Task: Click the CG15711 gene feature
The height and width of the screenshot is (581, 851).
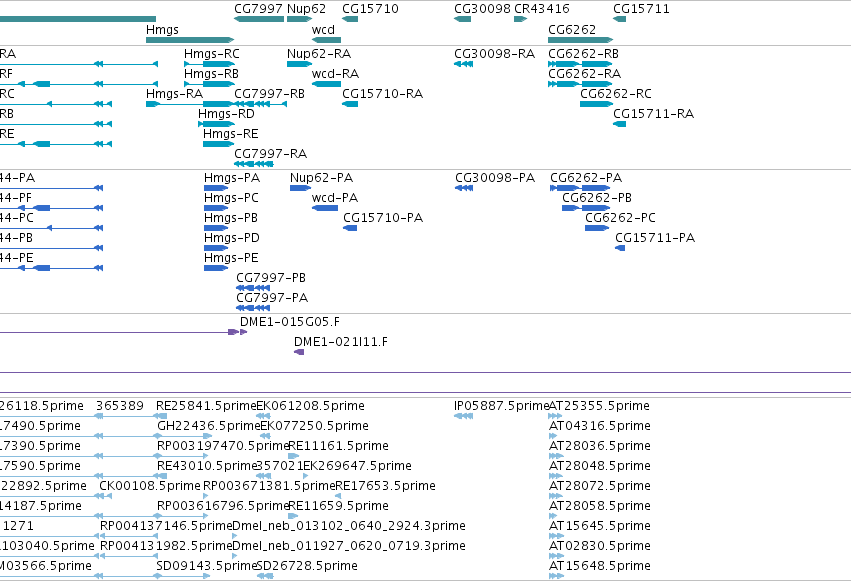Action: pyautogui.click(x=619, y=19)
